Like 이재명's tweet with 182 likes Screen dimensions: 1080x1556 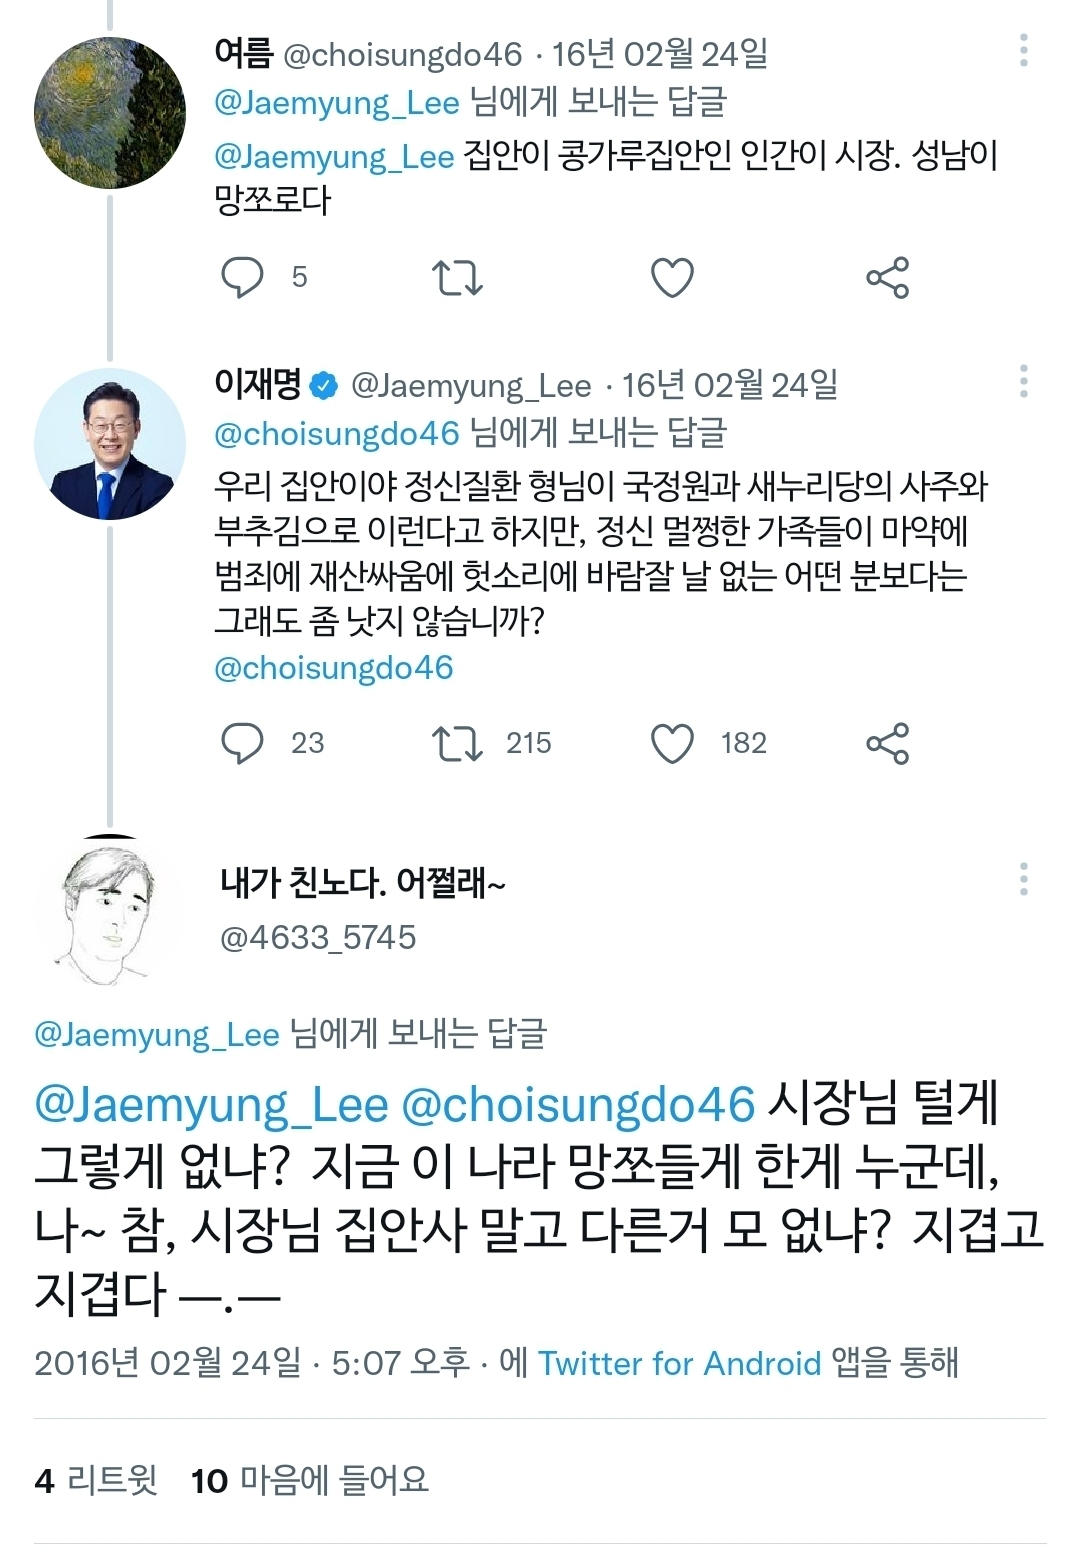click(672, 743)
